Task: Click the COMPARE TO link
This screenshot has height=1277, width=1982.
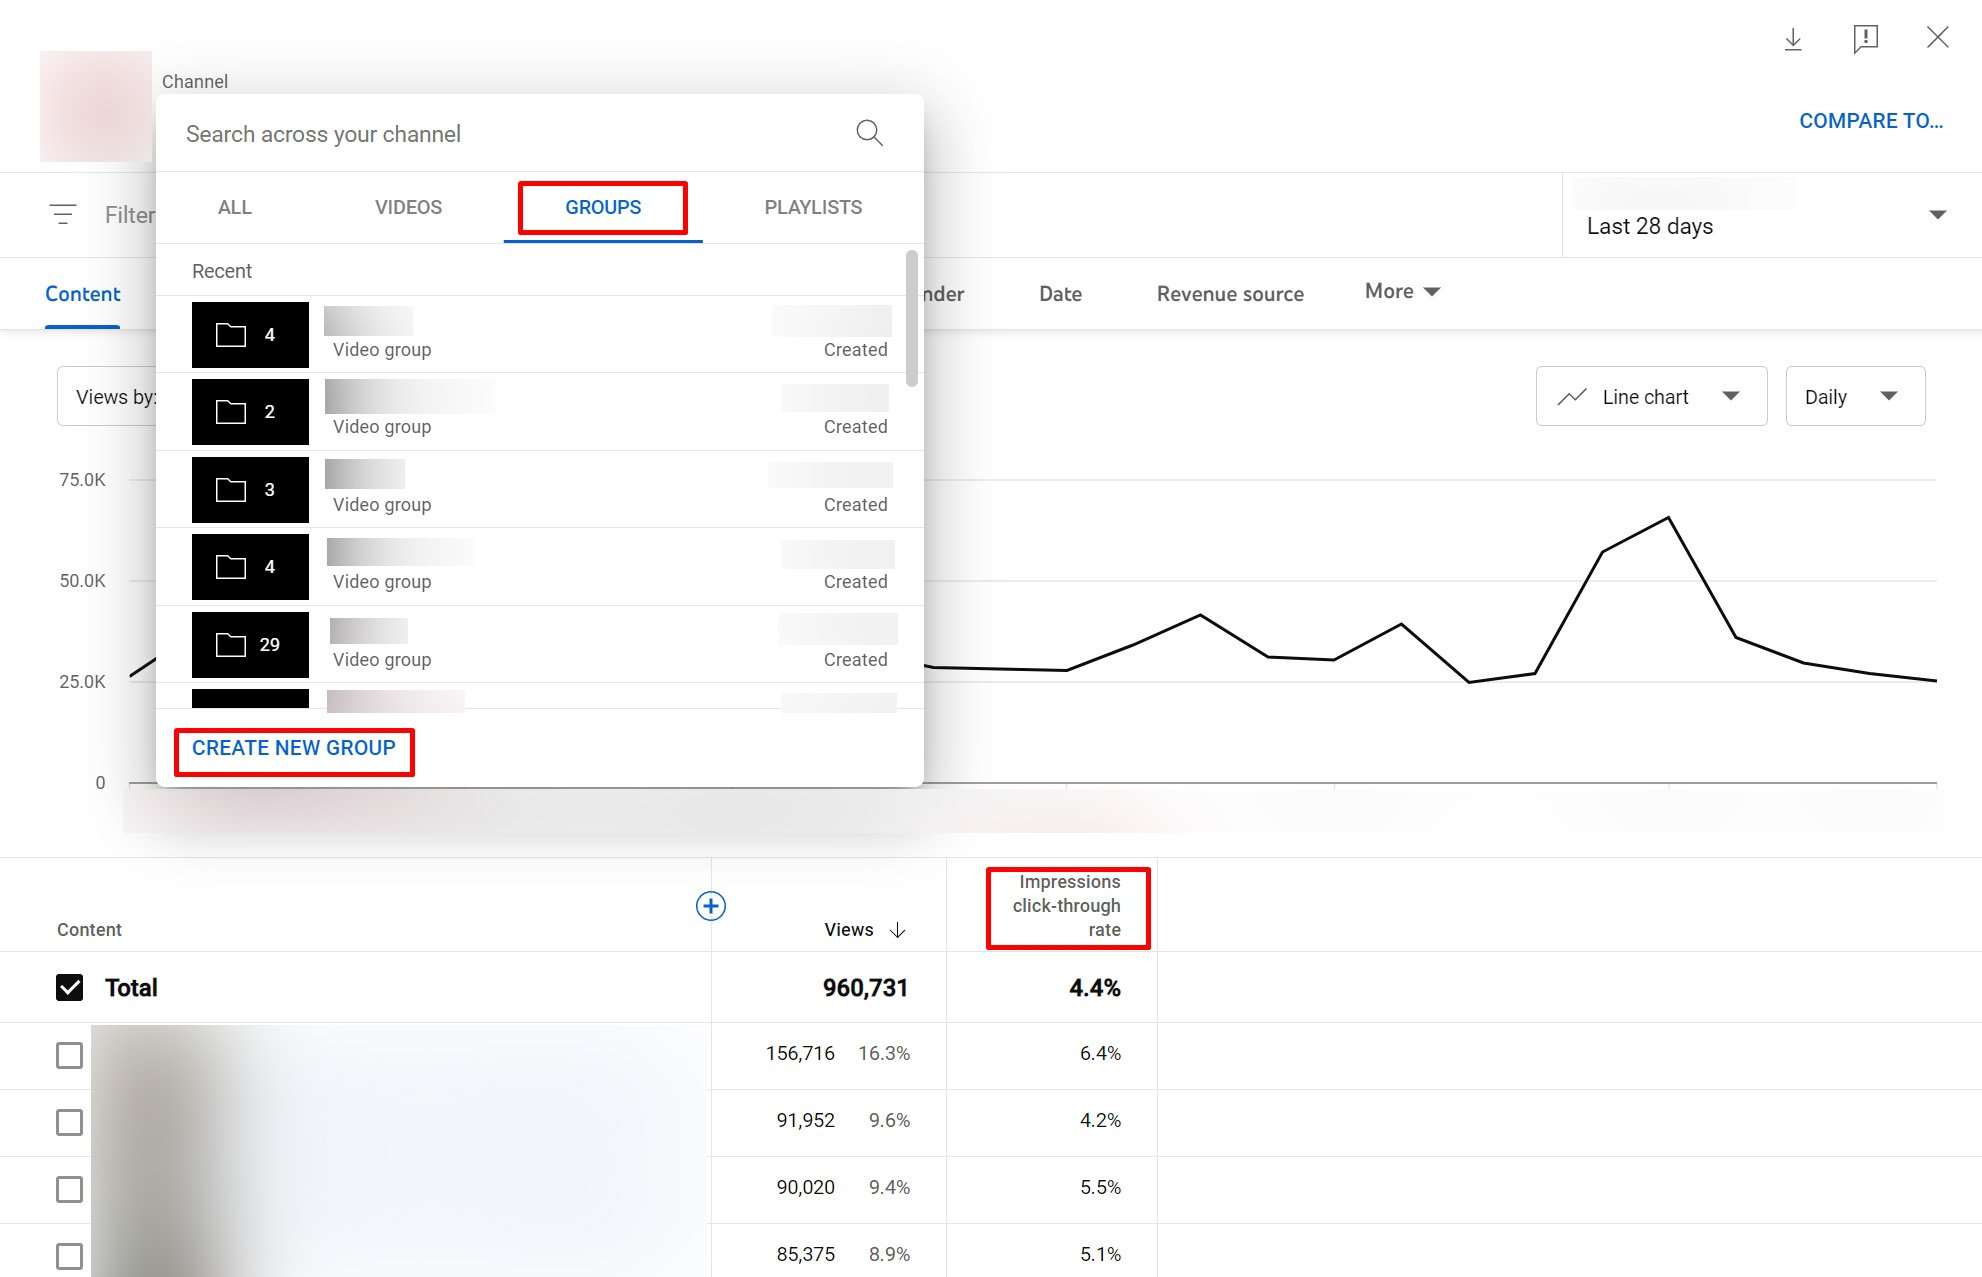Action: 1870,121
